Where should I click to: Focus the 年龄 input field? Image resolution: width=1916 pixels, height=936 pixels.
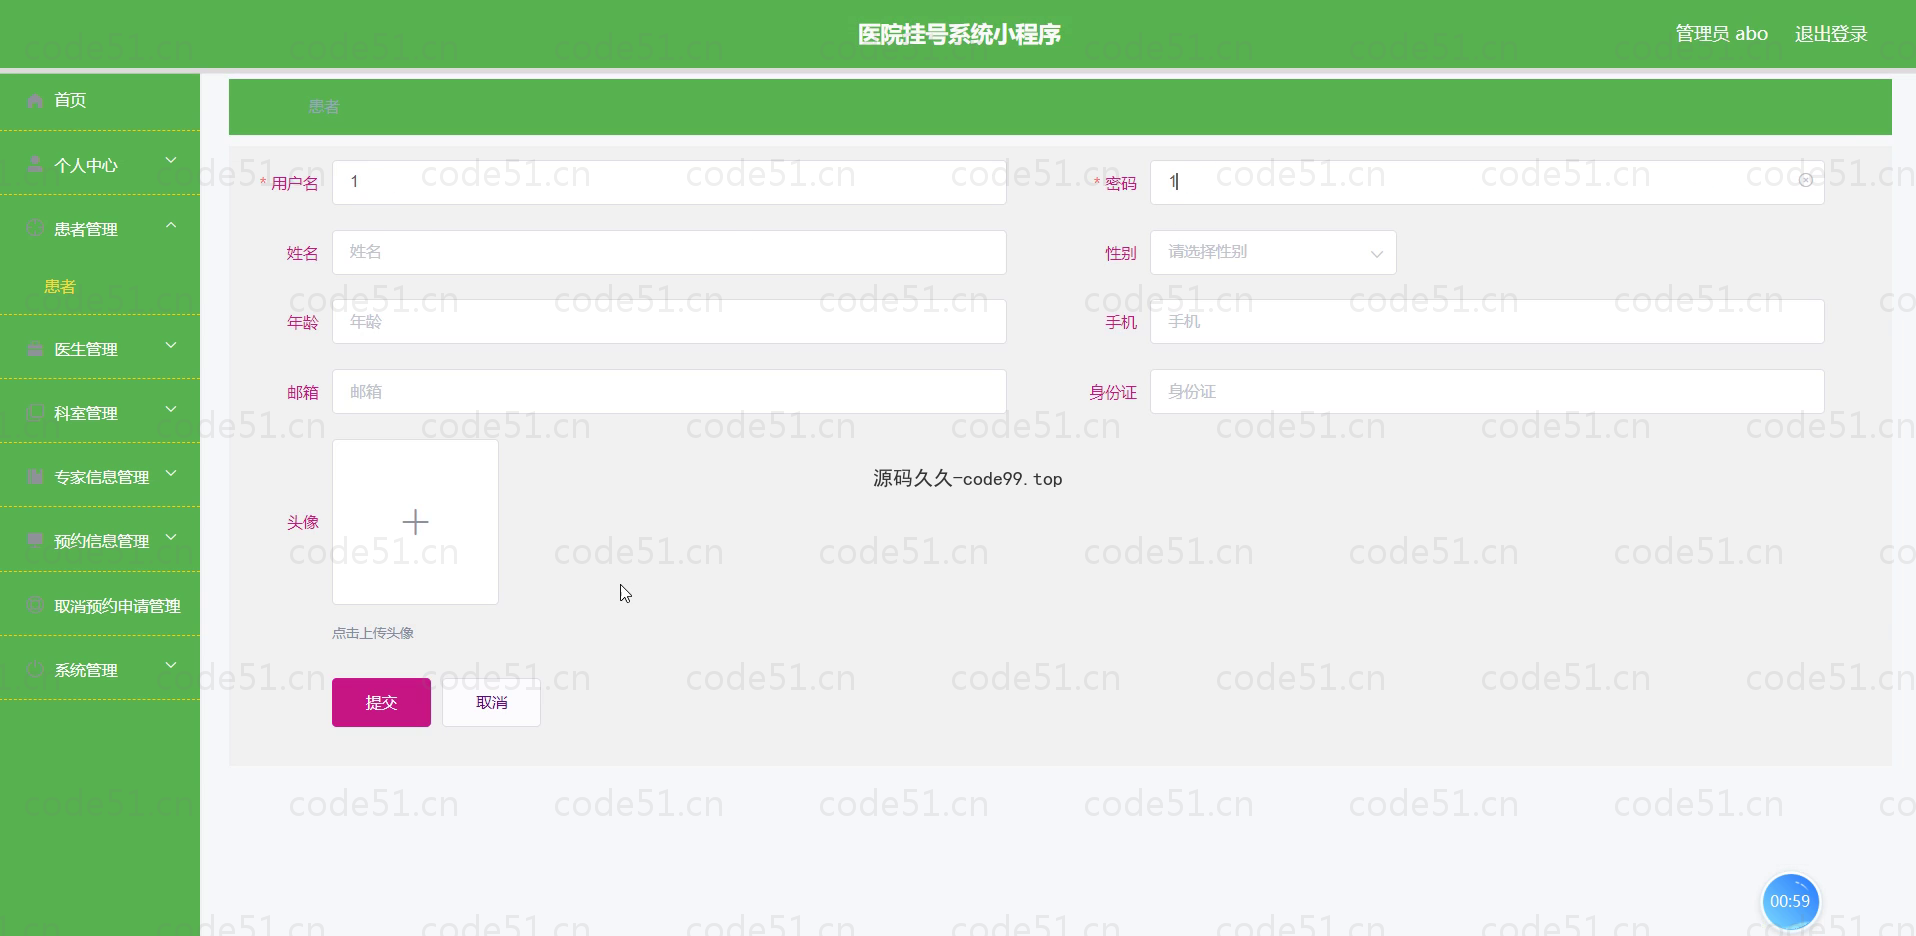click(669, 321)
